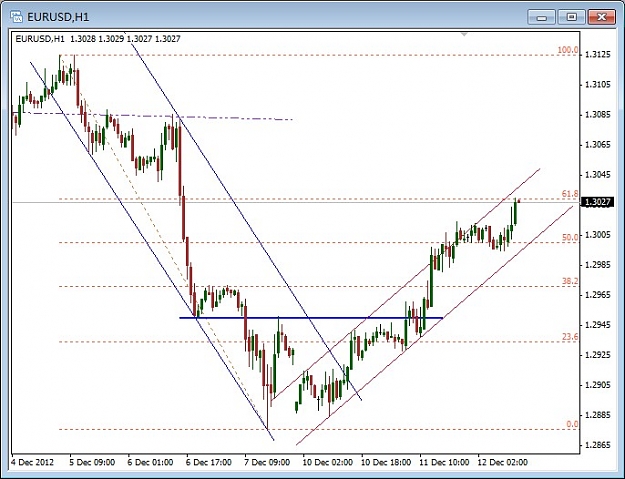The image size is (625, 479).
Task: Click the 1.2905 price scale value
Action: pyautogui.click(x=597, y=385)
